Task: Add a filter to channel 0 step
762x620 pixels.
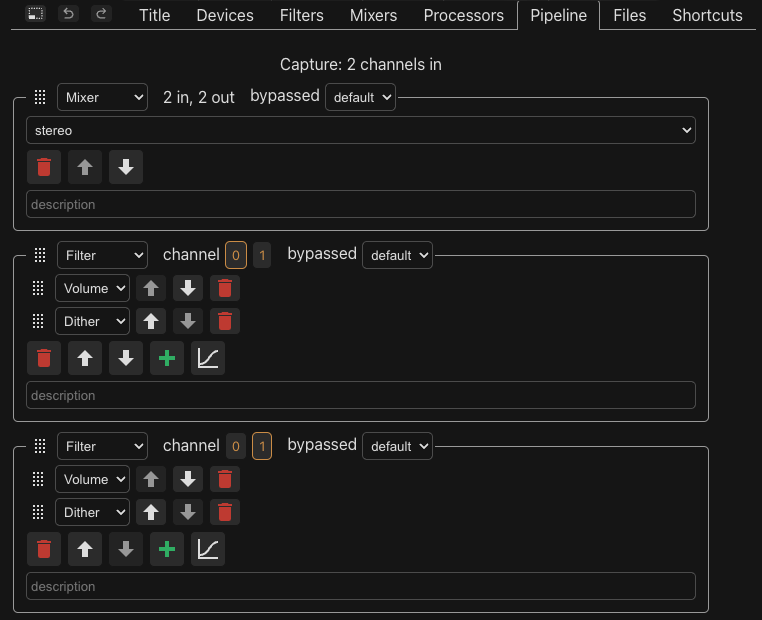Action: (x=167, y=358)
